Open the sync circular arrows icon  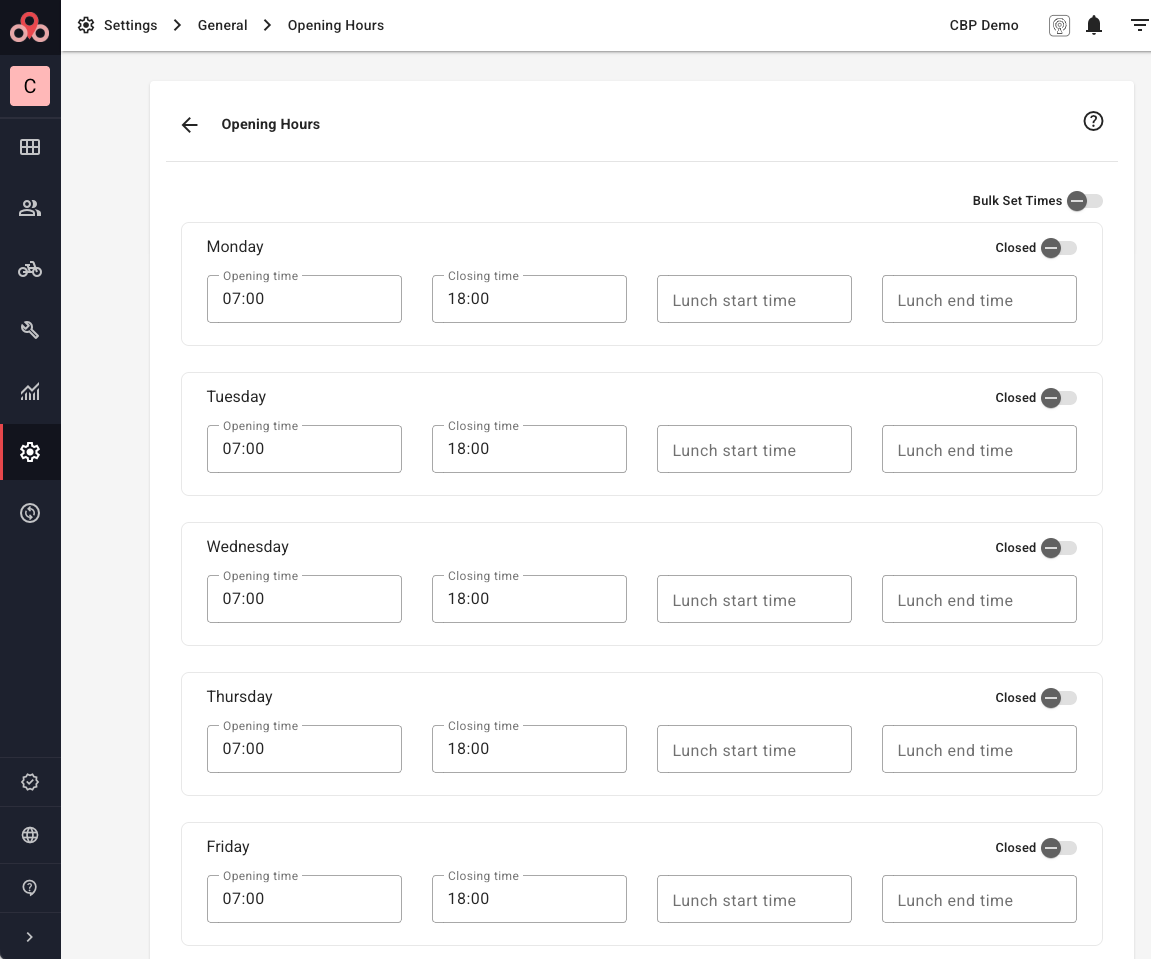pos(30,513)
